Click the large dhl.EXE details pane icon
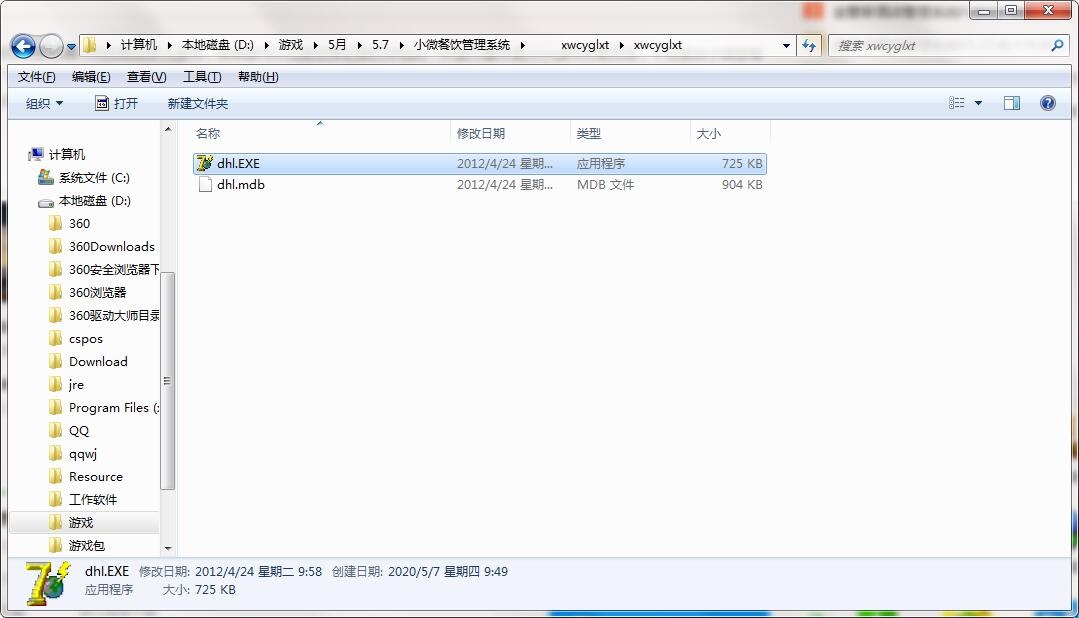This screenshot has width=1079, height=618. [x=47, y=583]
